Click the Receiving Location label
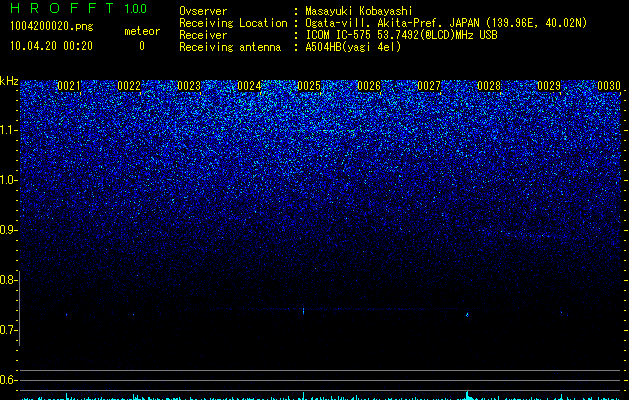Viewport: 629px width, 400px height. tap(233, 23)
